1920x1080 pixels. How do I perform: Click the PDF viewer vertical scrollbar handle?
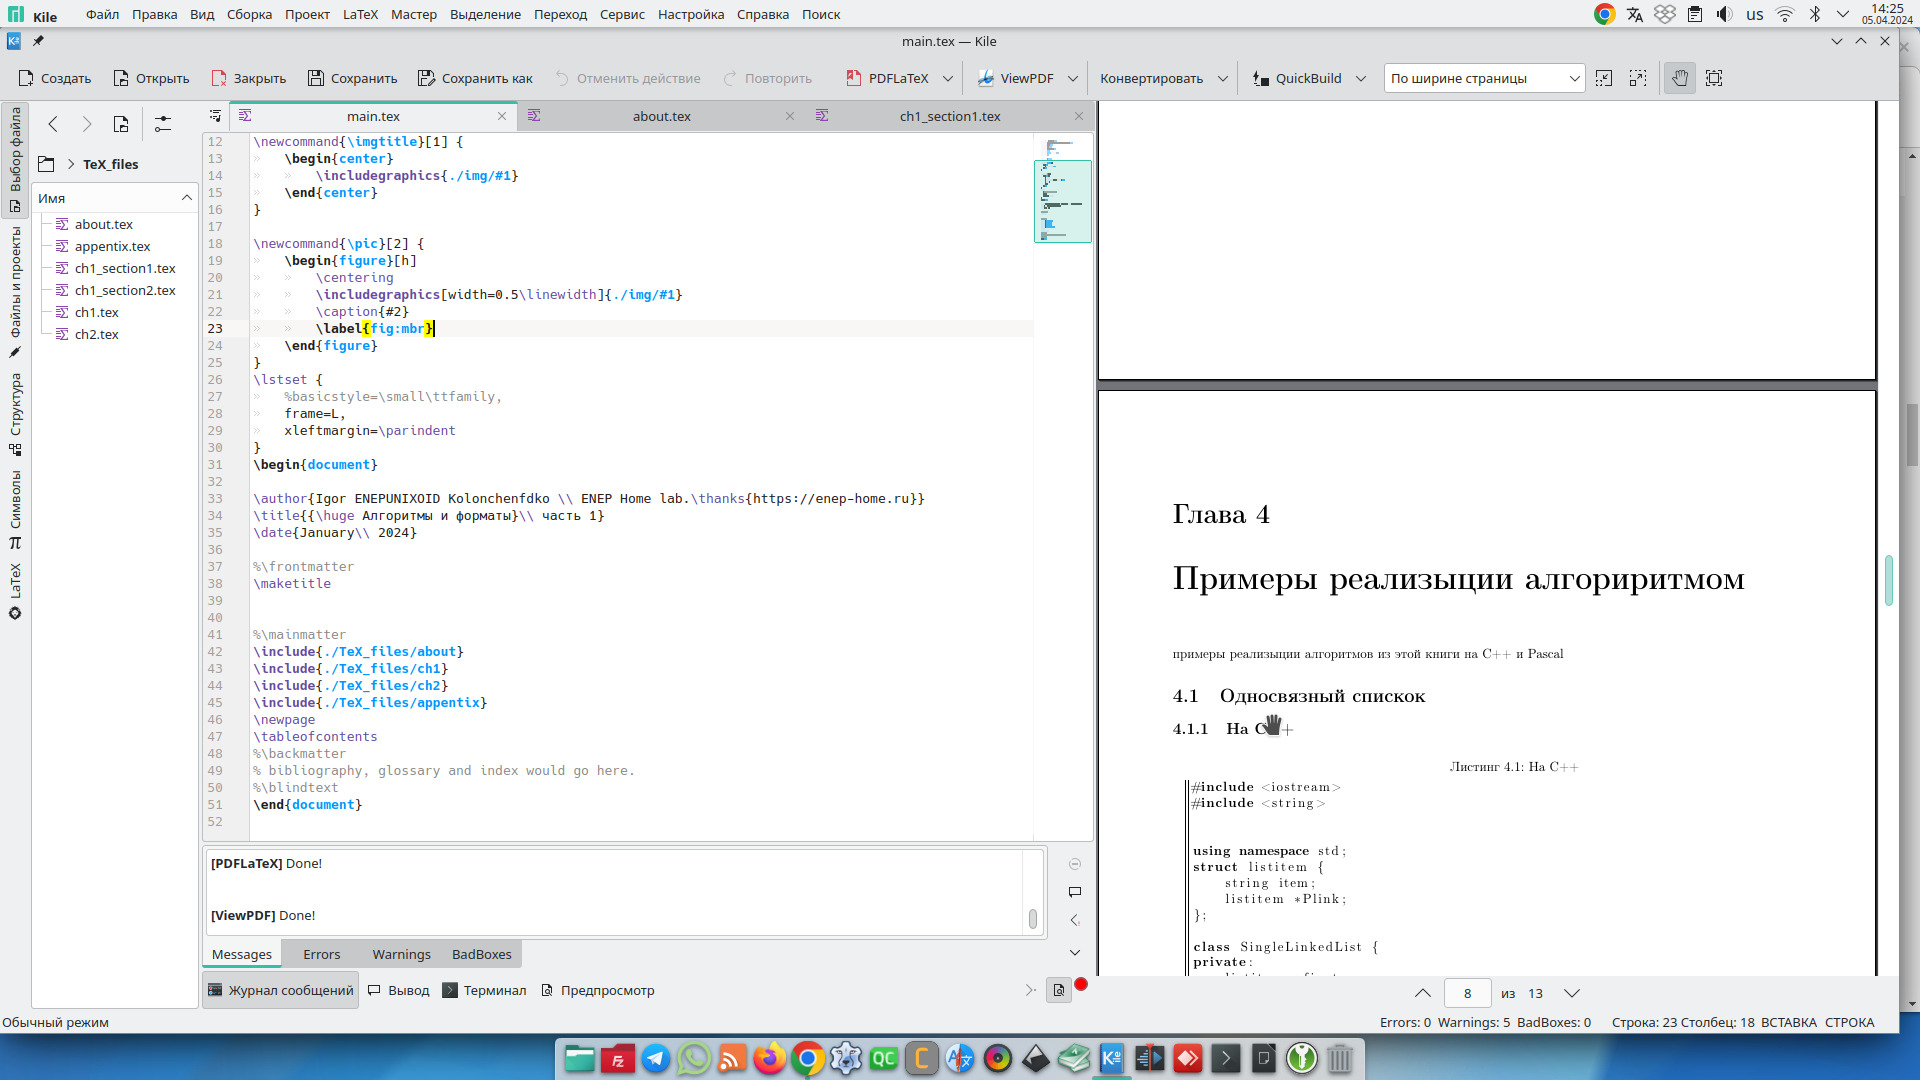[1889, 580]
